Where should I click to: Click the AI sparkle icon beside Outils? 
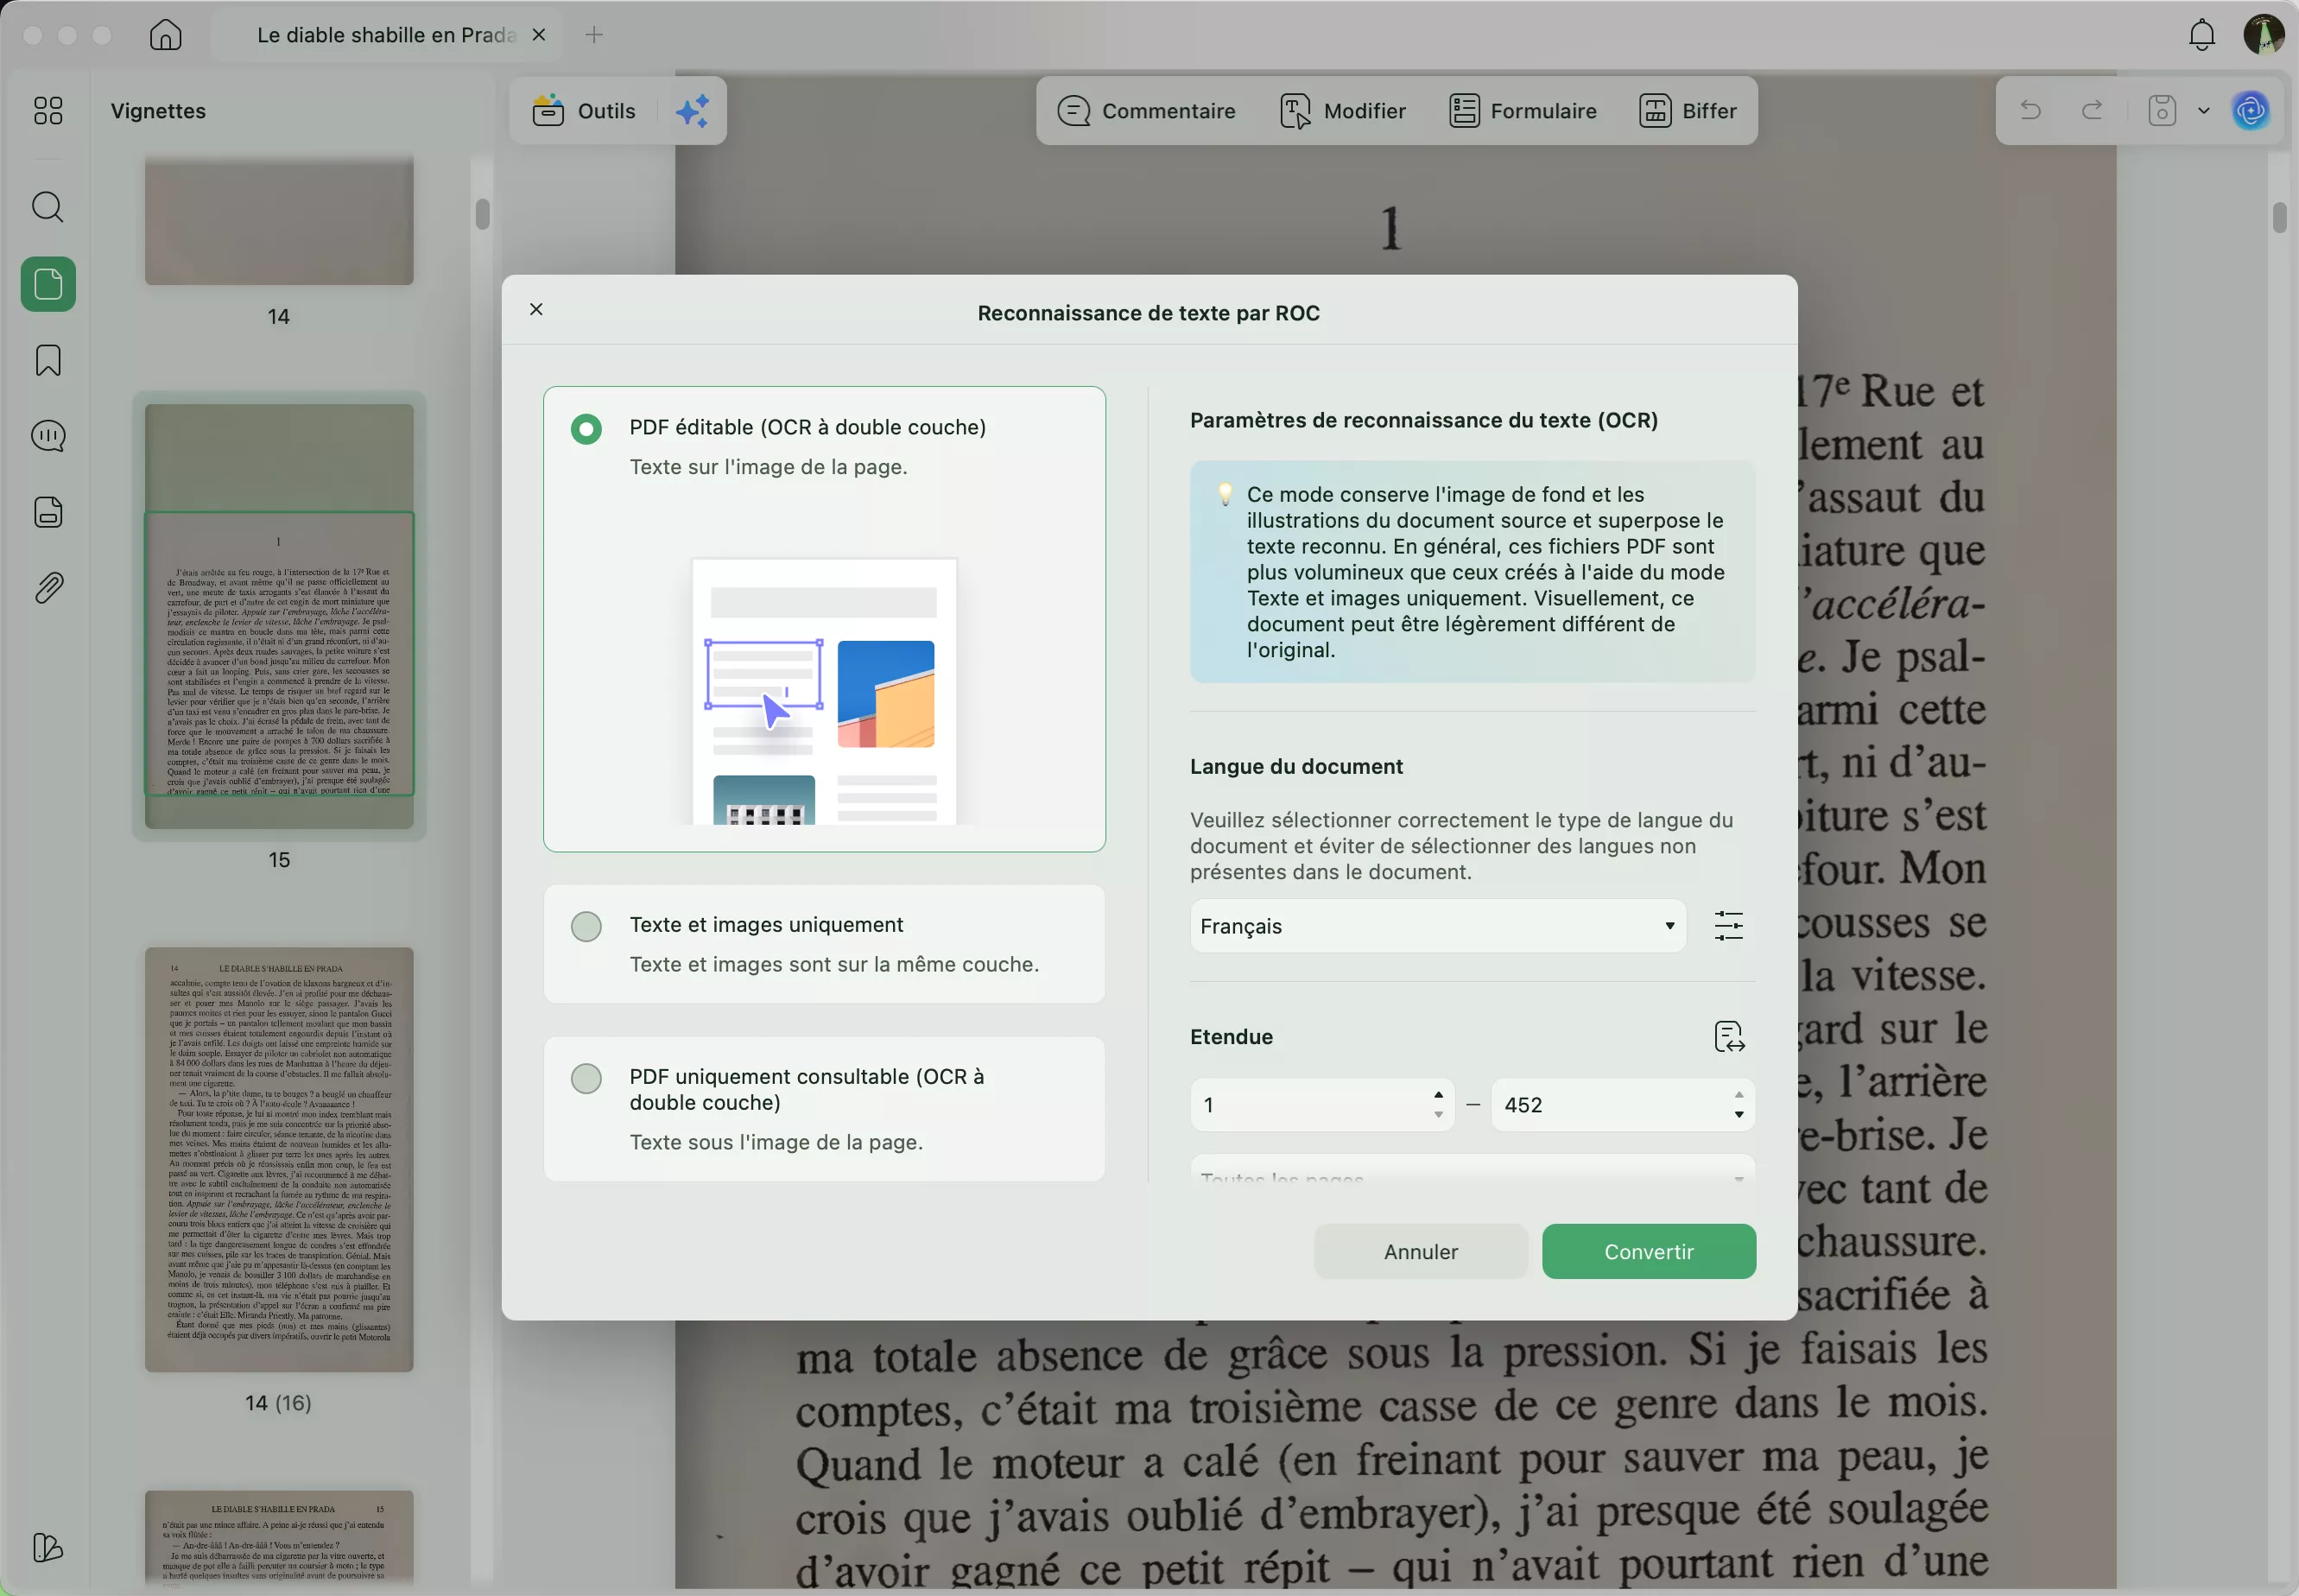point(692,111)
